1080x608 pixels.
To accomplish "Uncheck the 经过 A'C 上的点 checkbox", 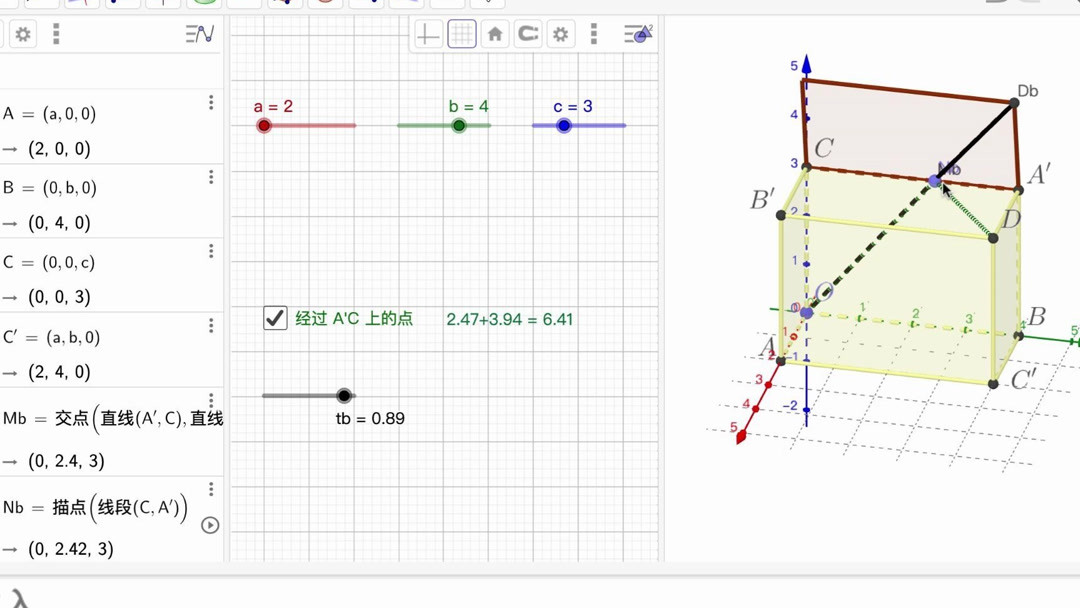I will click(275, 318).
